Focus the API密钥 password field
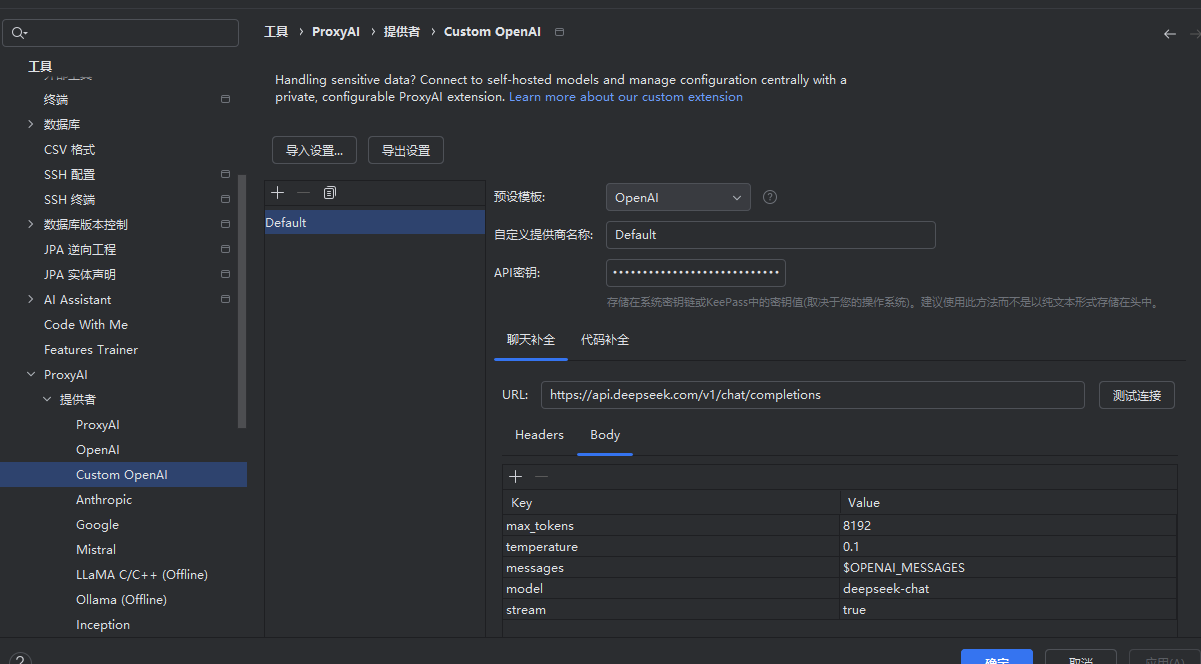Image resolution: width=1201 pixels, height=664 pixels. pos(696,273)
